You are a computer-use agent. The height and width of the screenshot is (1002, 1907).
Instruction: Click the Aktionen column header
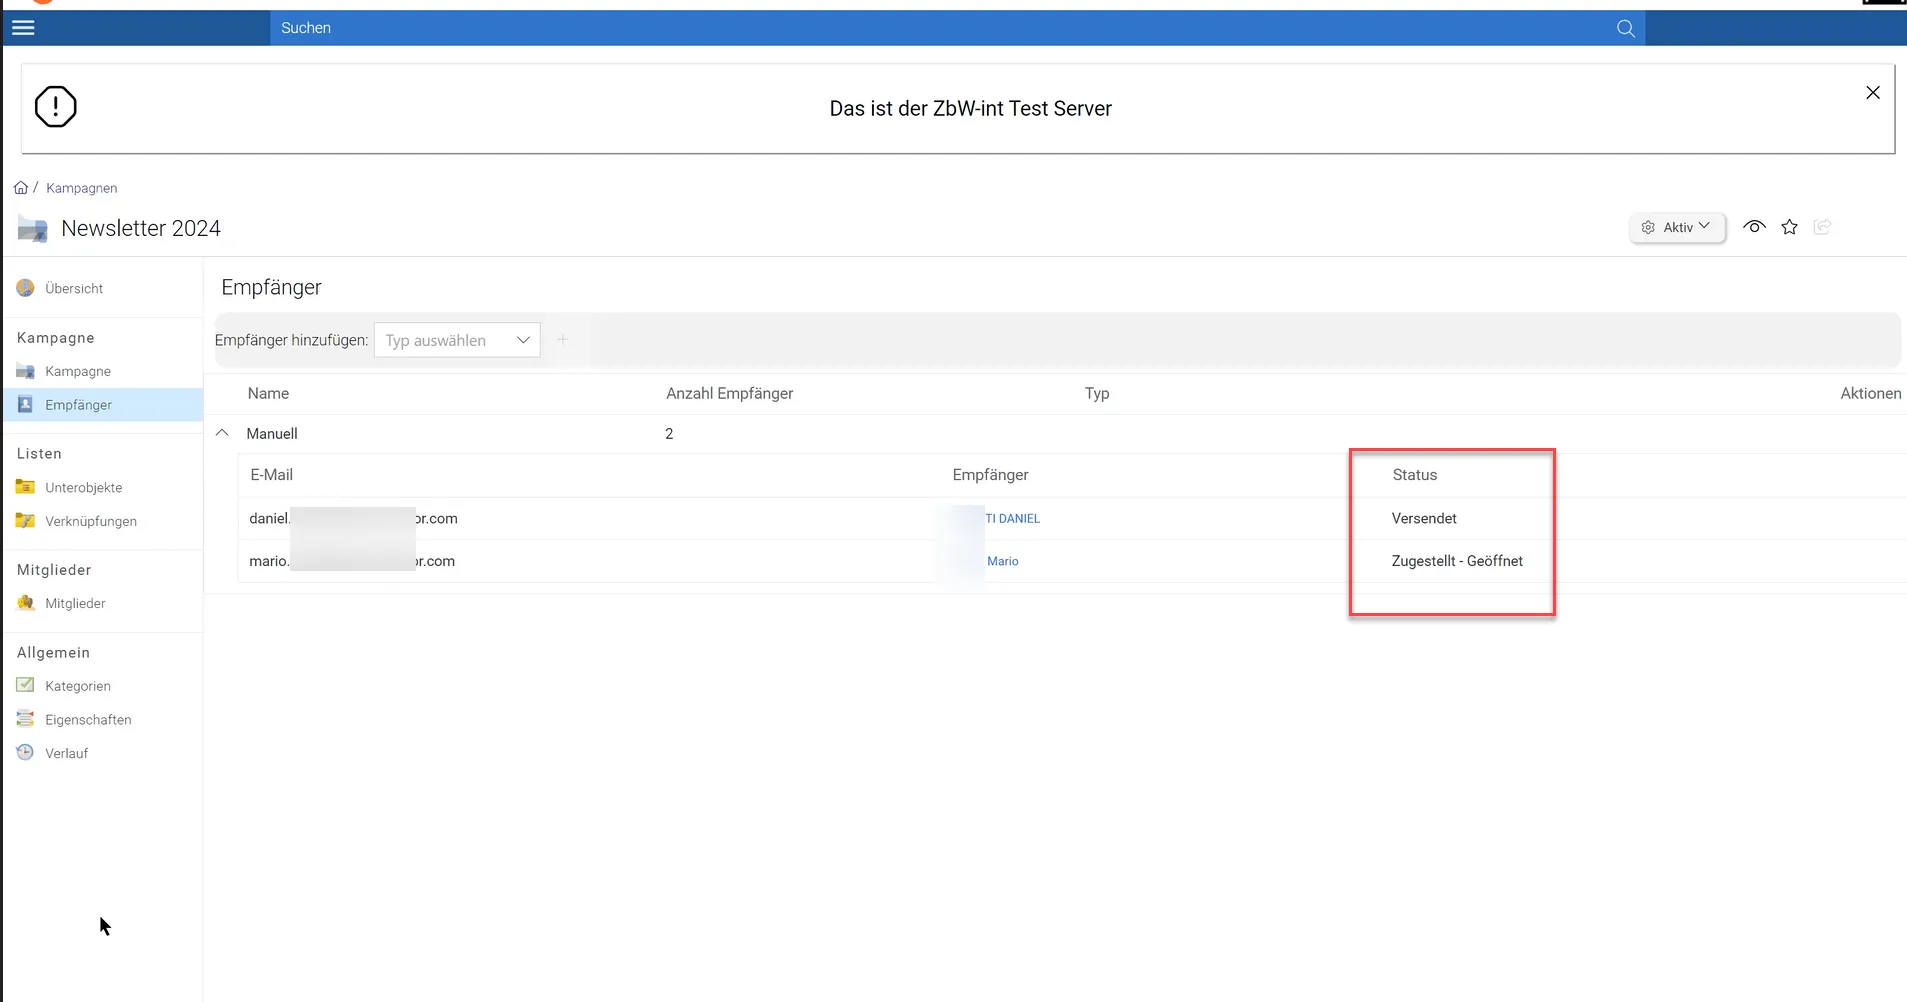click(1871, 394)
